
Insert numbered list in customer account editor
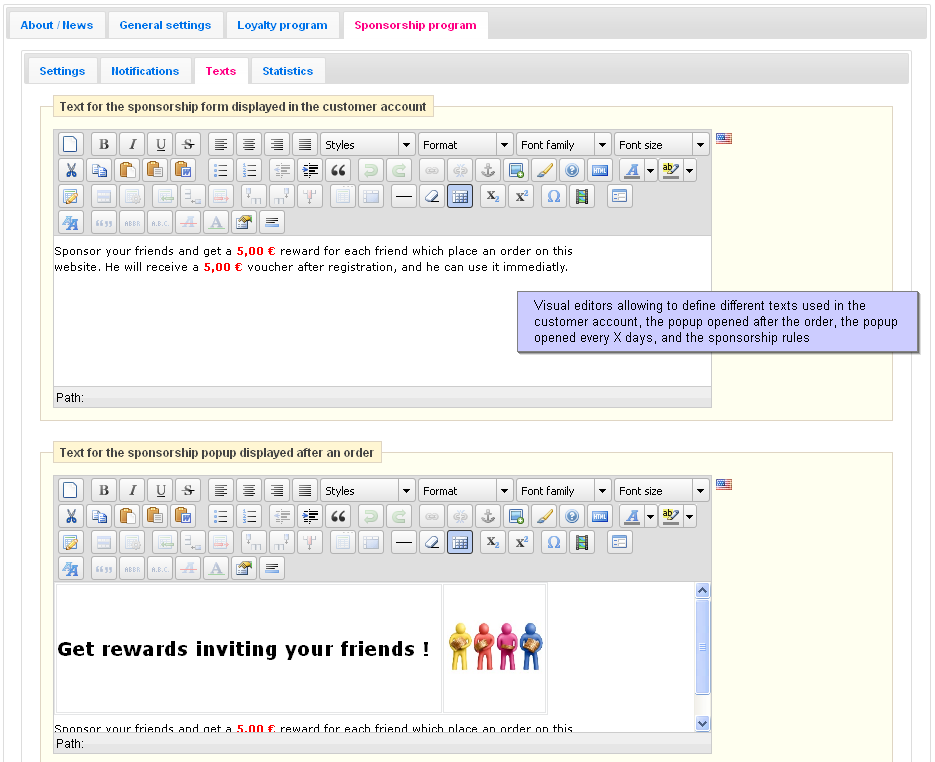(x=249, y=171)
